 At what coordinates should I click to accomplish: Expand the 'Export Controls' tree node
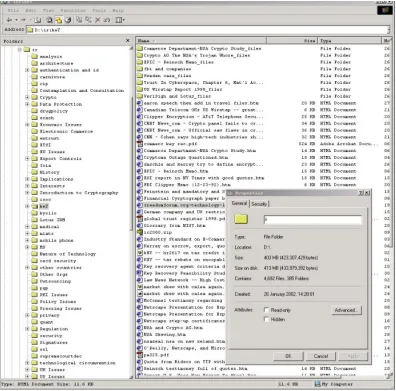(27, 158)
